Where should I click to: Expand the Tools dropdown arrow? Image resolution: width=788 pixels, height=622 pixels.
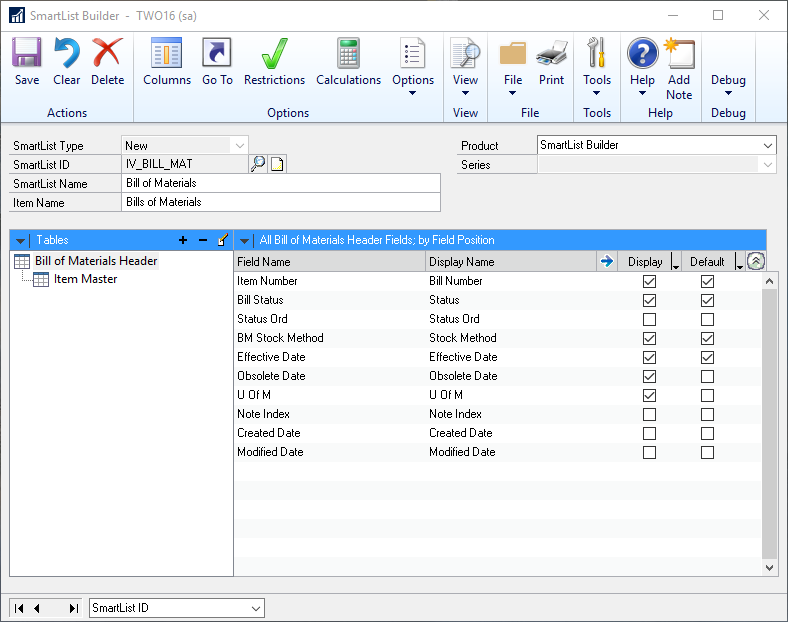(x=597, y=93)
